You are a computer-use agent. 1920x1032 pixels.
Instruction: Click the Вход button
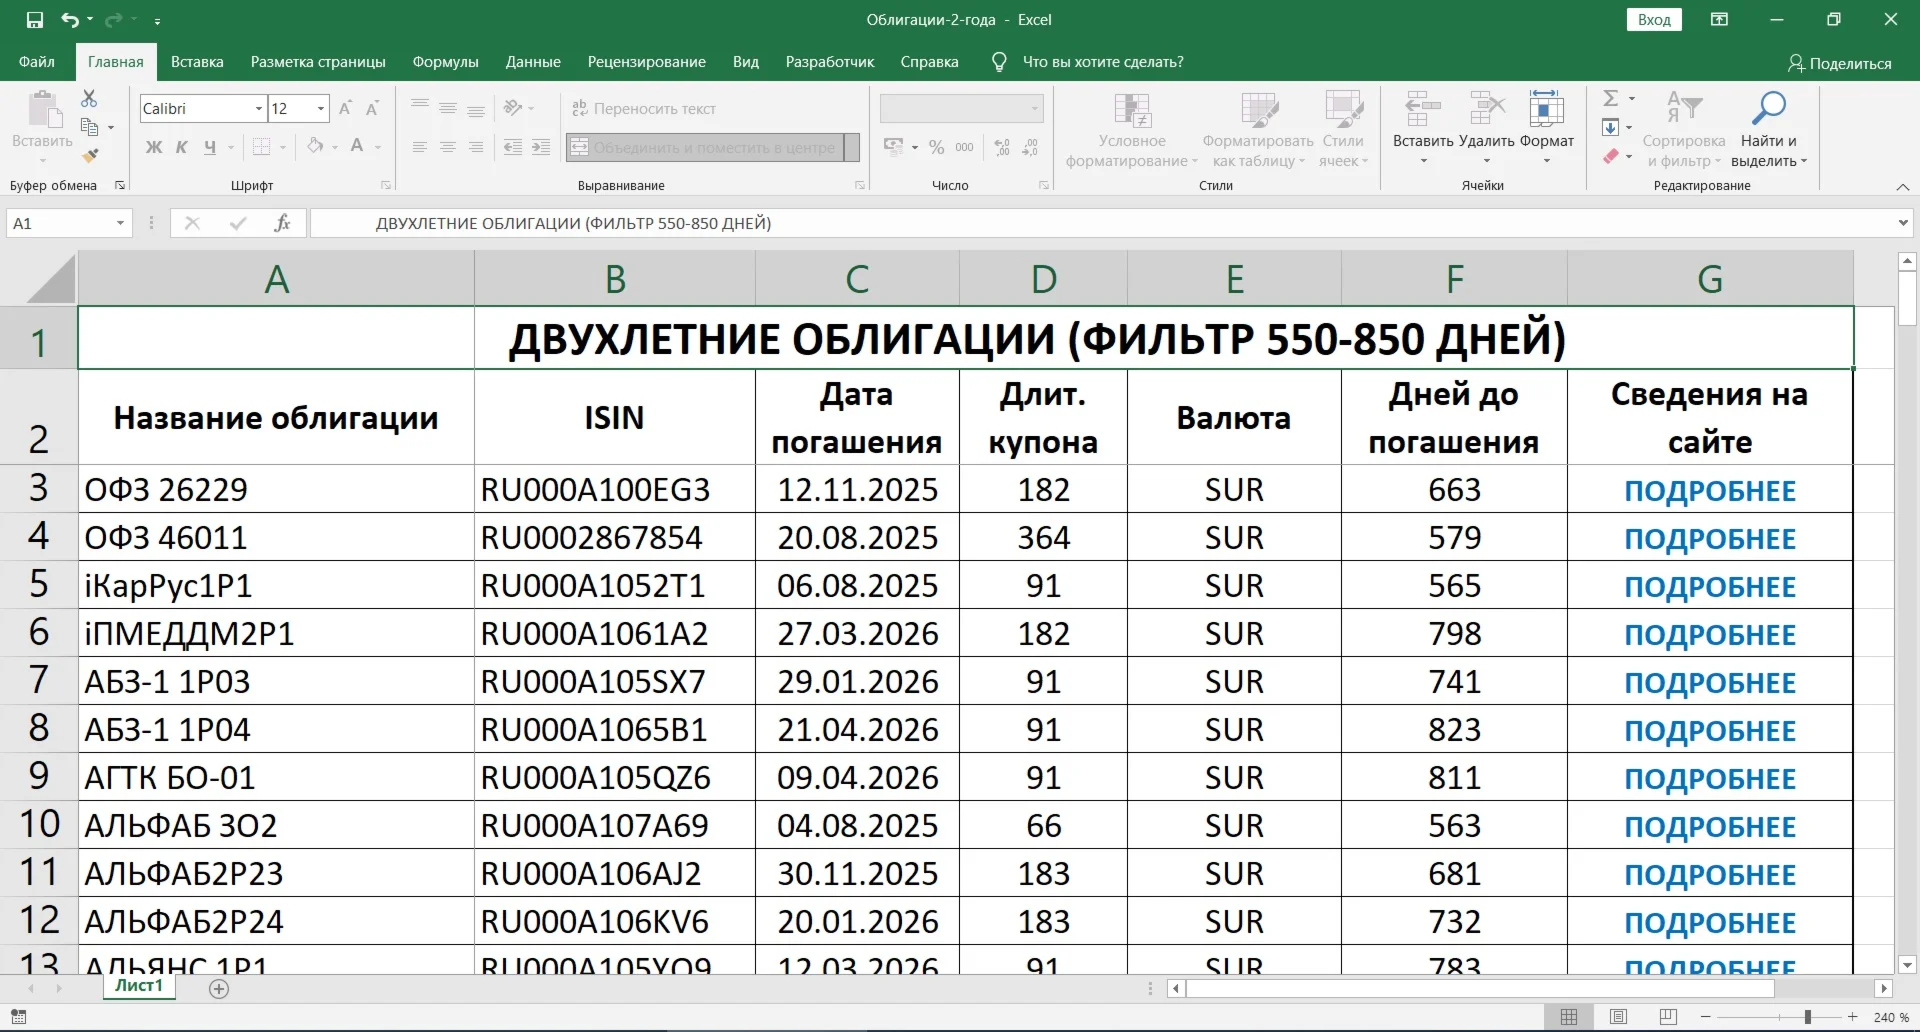coord(1655,19)
